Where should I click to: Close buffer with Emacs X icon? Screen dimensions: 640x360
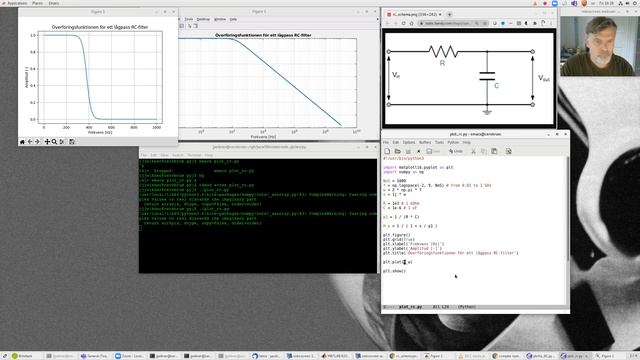418,151
